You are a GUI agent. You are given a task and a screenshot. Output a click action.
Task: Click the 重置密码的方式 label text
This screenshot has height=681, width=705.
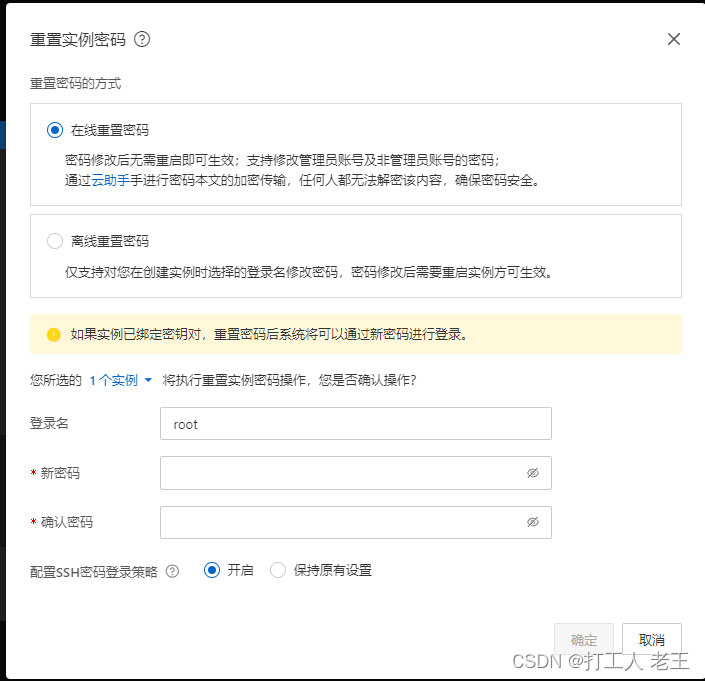pos(76,84)
